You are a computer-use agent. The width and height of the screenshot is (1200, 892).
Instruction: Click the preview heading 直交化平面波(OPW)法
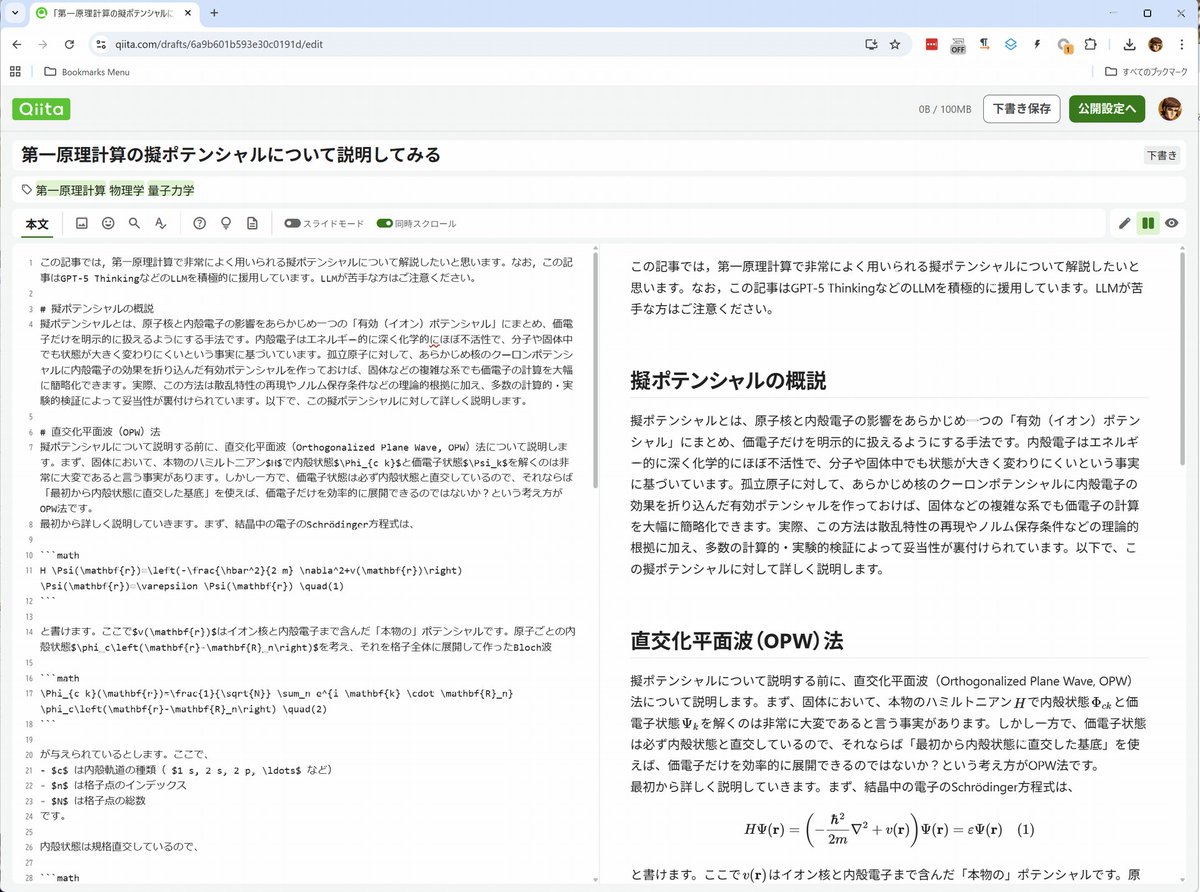(x=737, y=639)
